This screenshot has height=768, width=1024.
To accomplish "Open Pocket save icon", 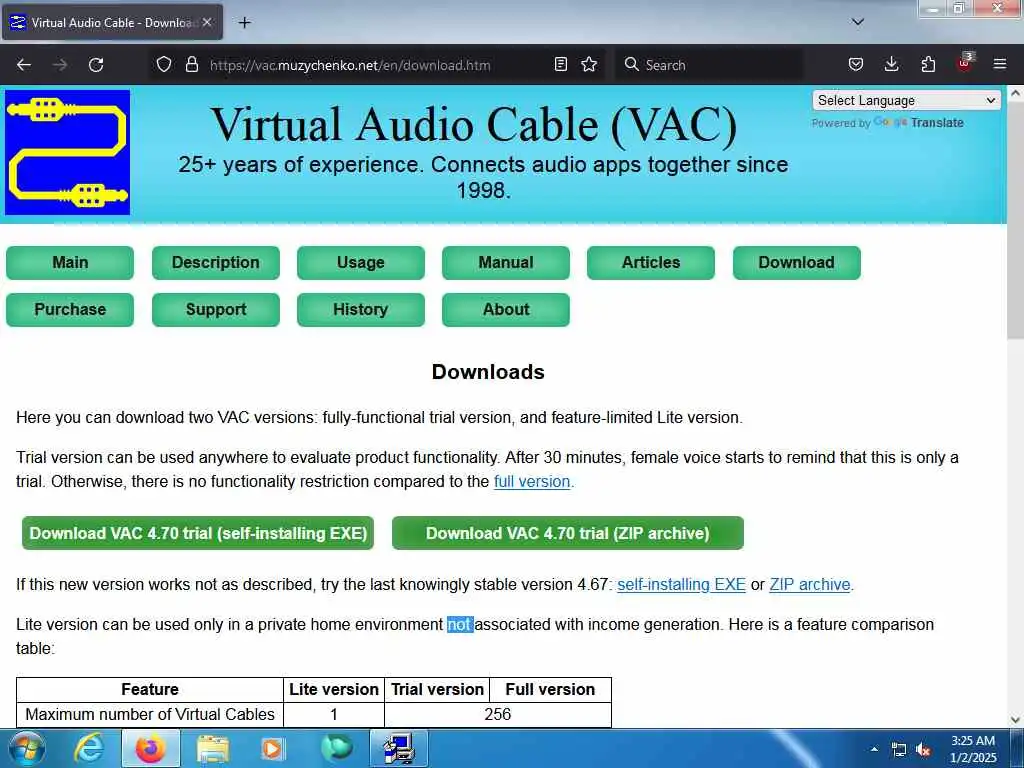I will [x=856, y=65].
